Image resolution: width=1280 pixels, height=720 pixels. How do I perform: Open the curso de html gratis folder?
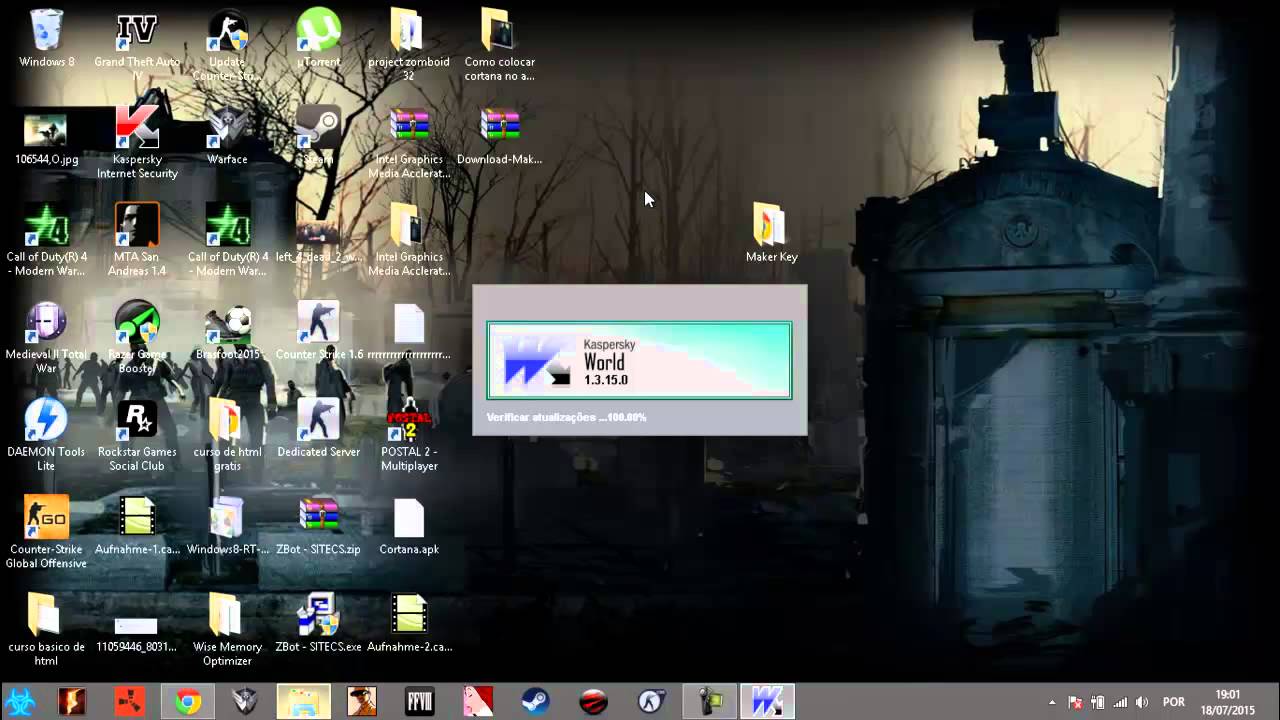pos(228,420)
